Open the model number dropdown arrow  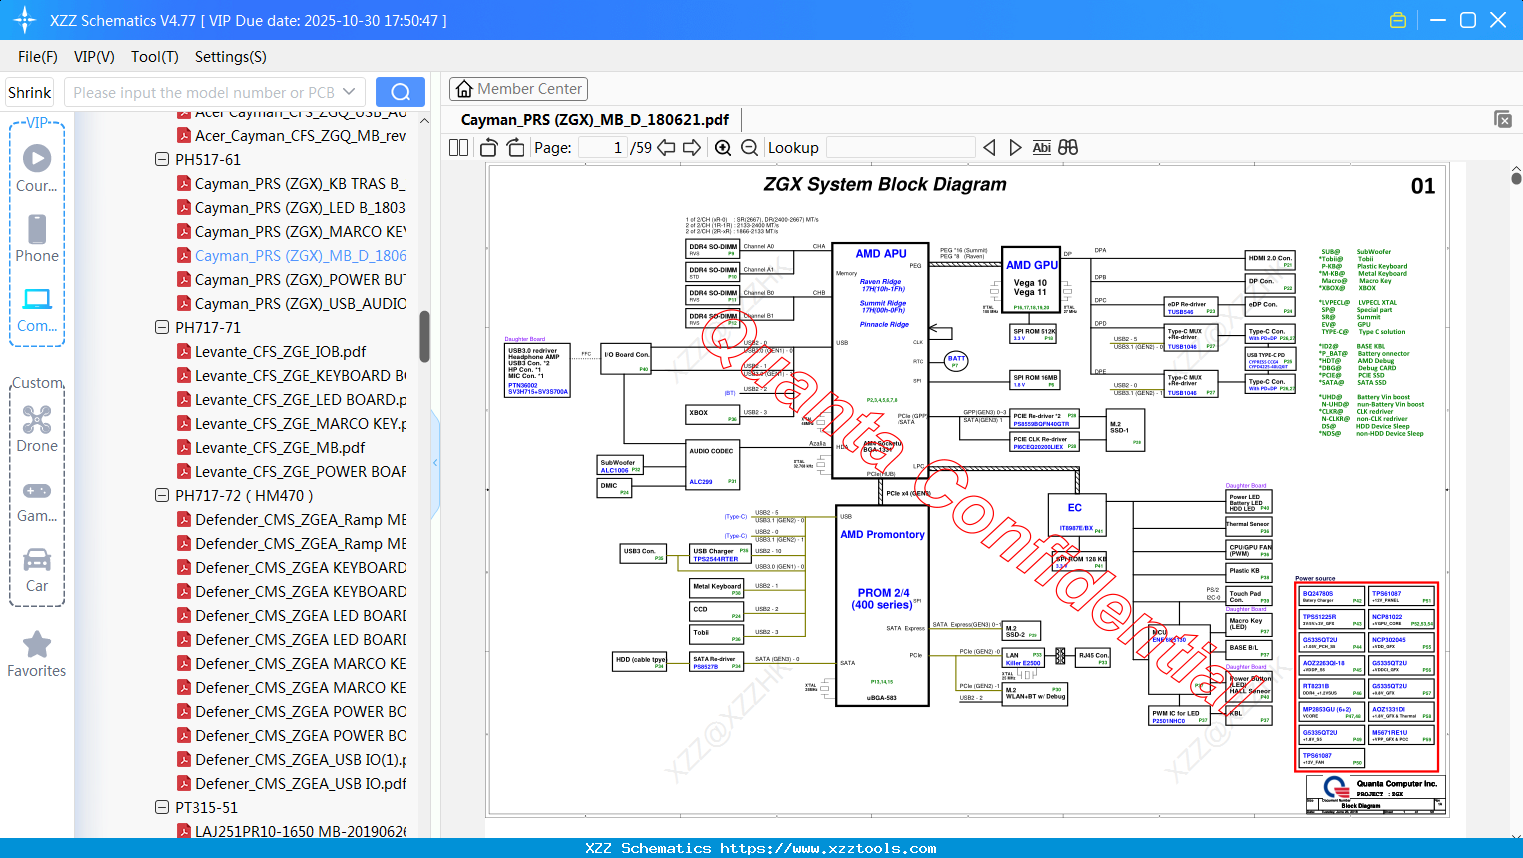point(349,92)
